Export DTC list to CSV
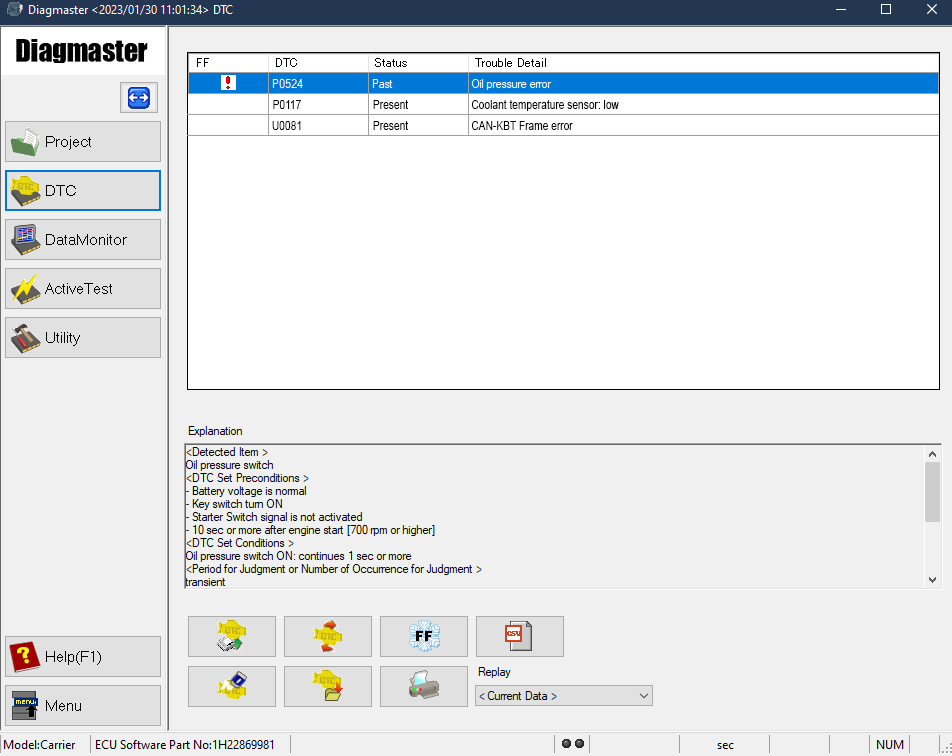The height and width of the screenshot is (756, 952). (x=520, y=636)
